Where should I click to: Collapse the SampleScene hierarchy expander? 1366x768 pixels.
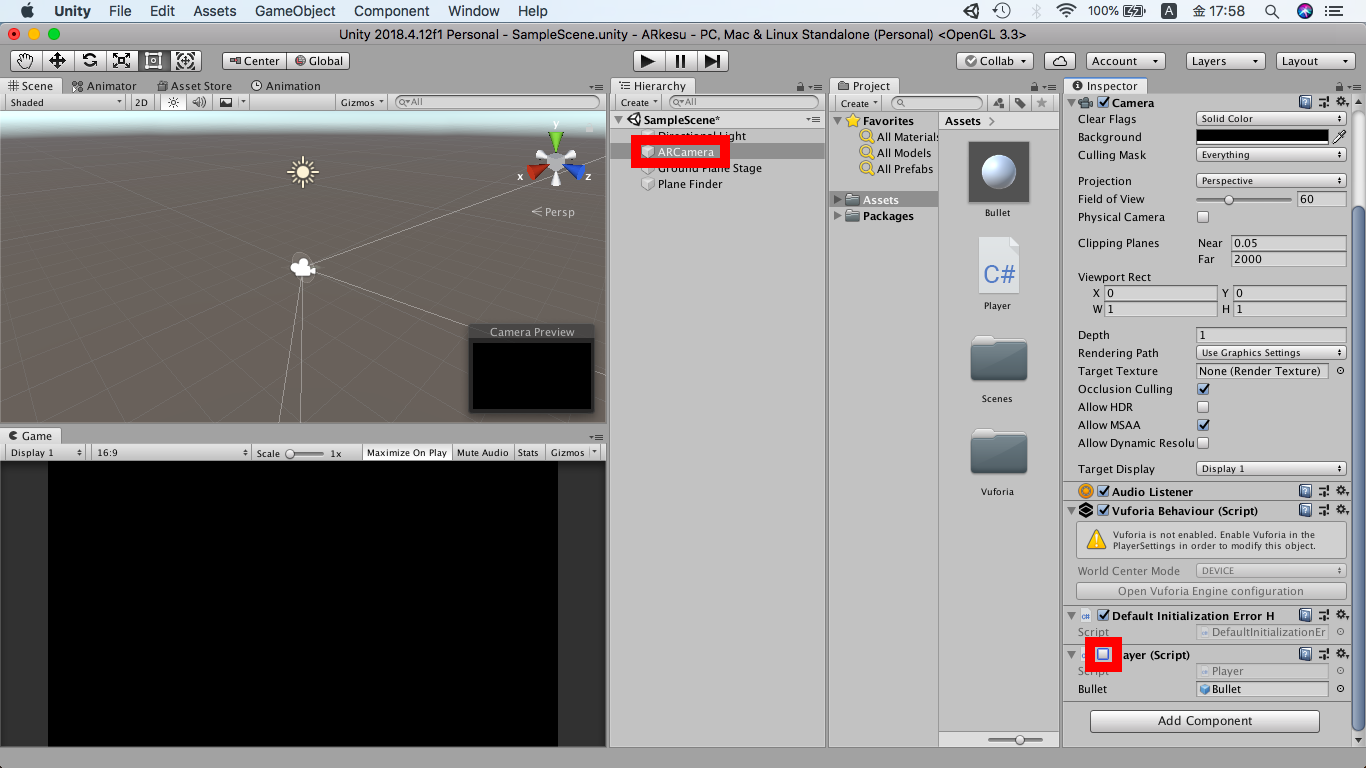[619, 120]
